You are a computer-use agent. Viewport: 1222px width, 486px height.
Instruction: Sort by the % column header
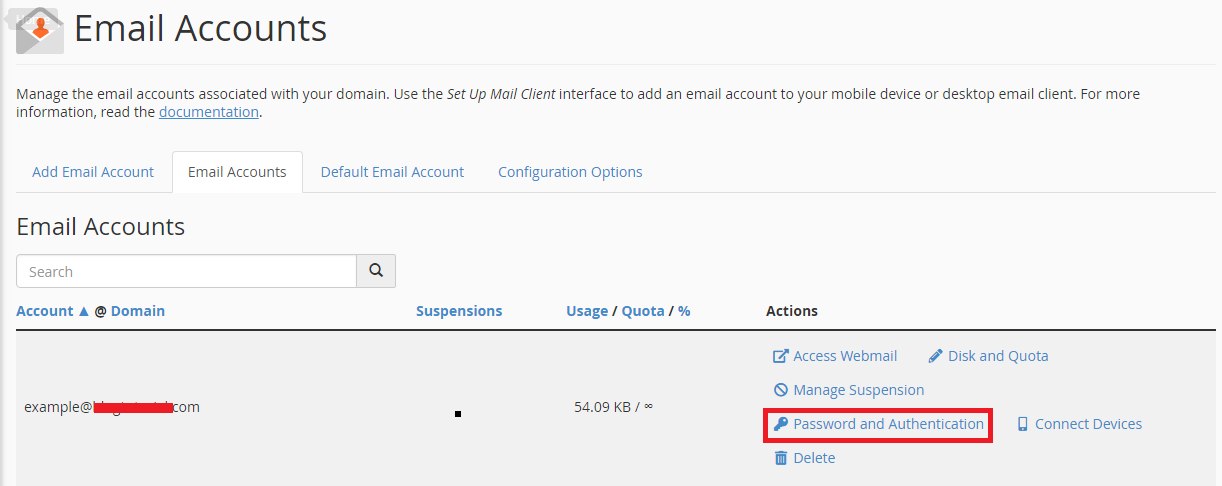[x=684, y=311]
